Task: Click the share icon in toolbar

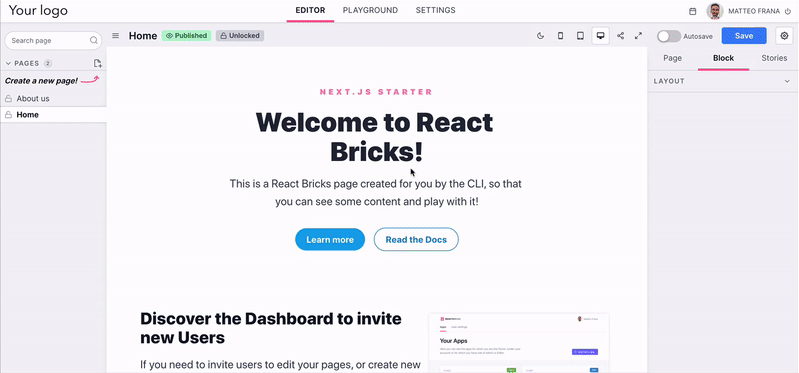Action: point(620,36)
